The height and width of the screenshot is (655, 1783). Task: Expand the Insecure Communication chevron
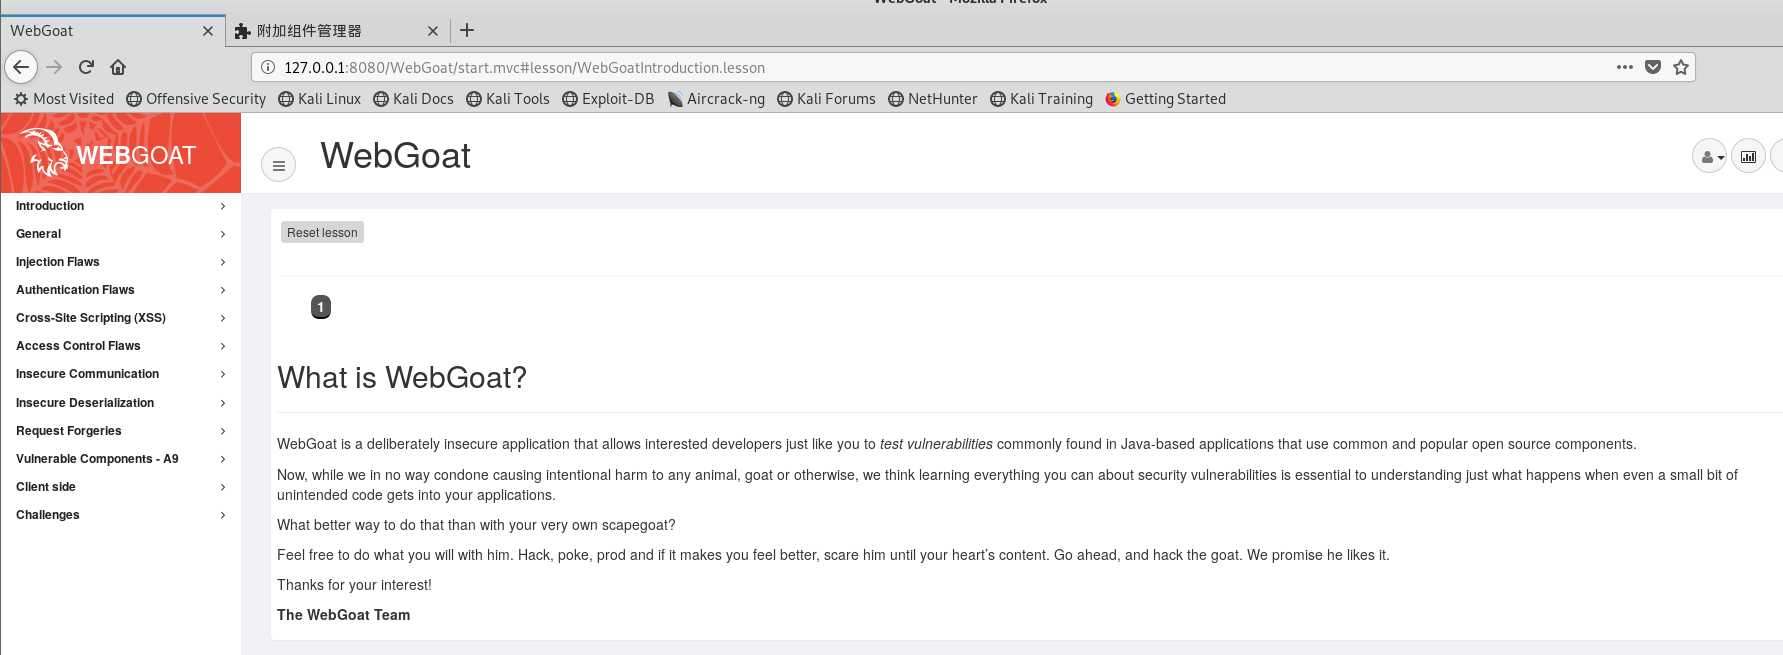pos(223,374)
